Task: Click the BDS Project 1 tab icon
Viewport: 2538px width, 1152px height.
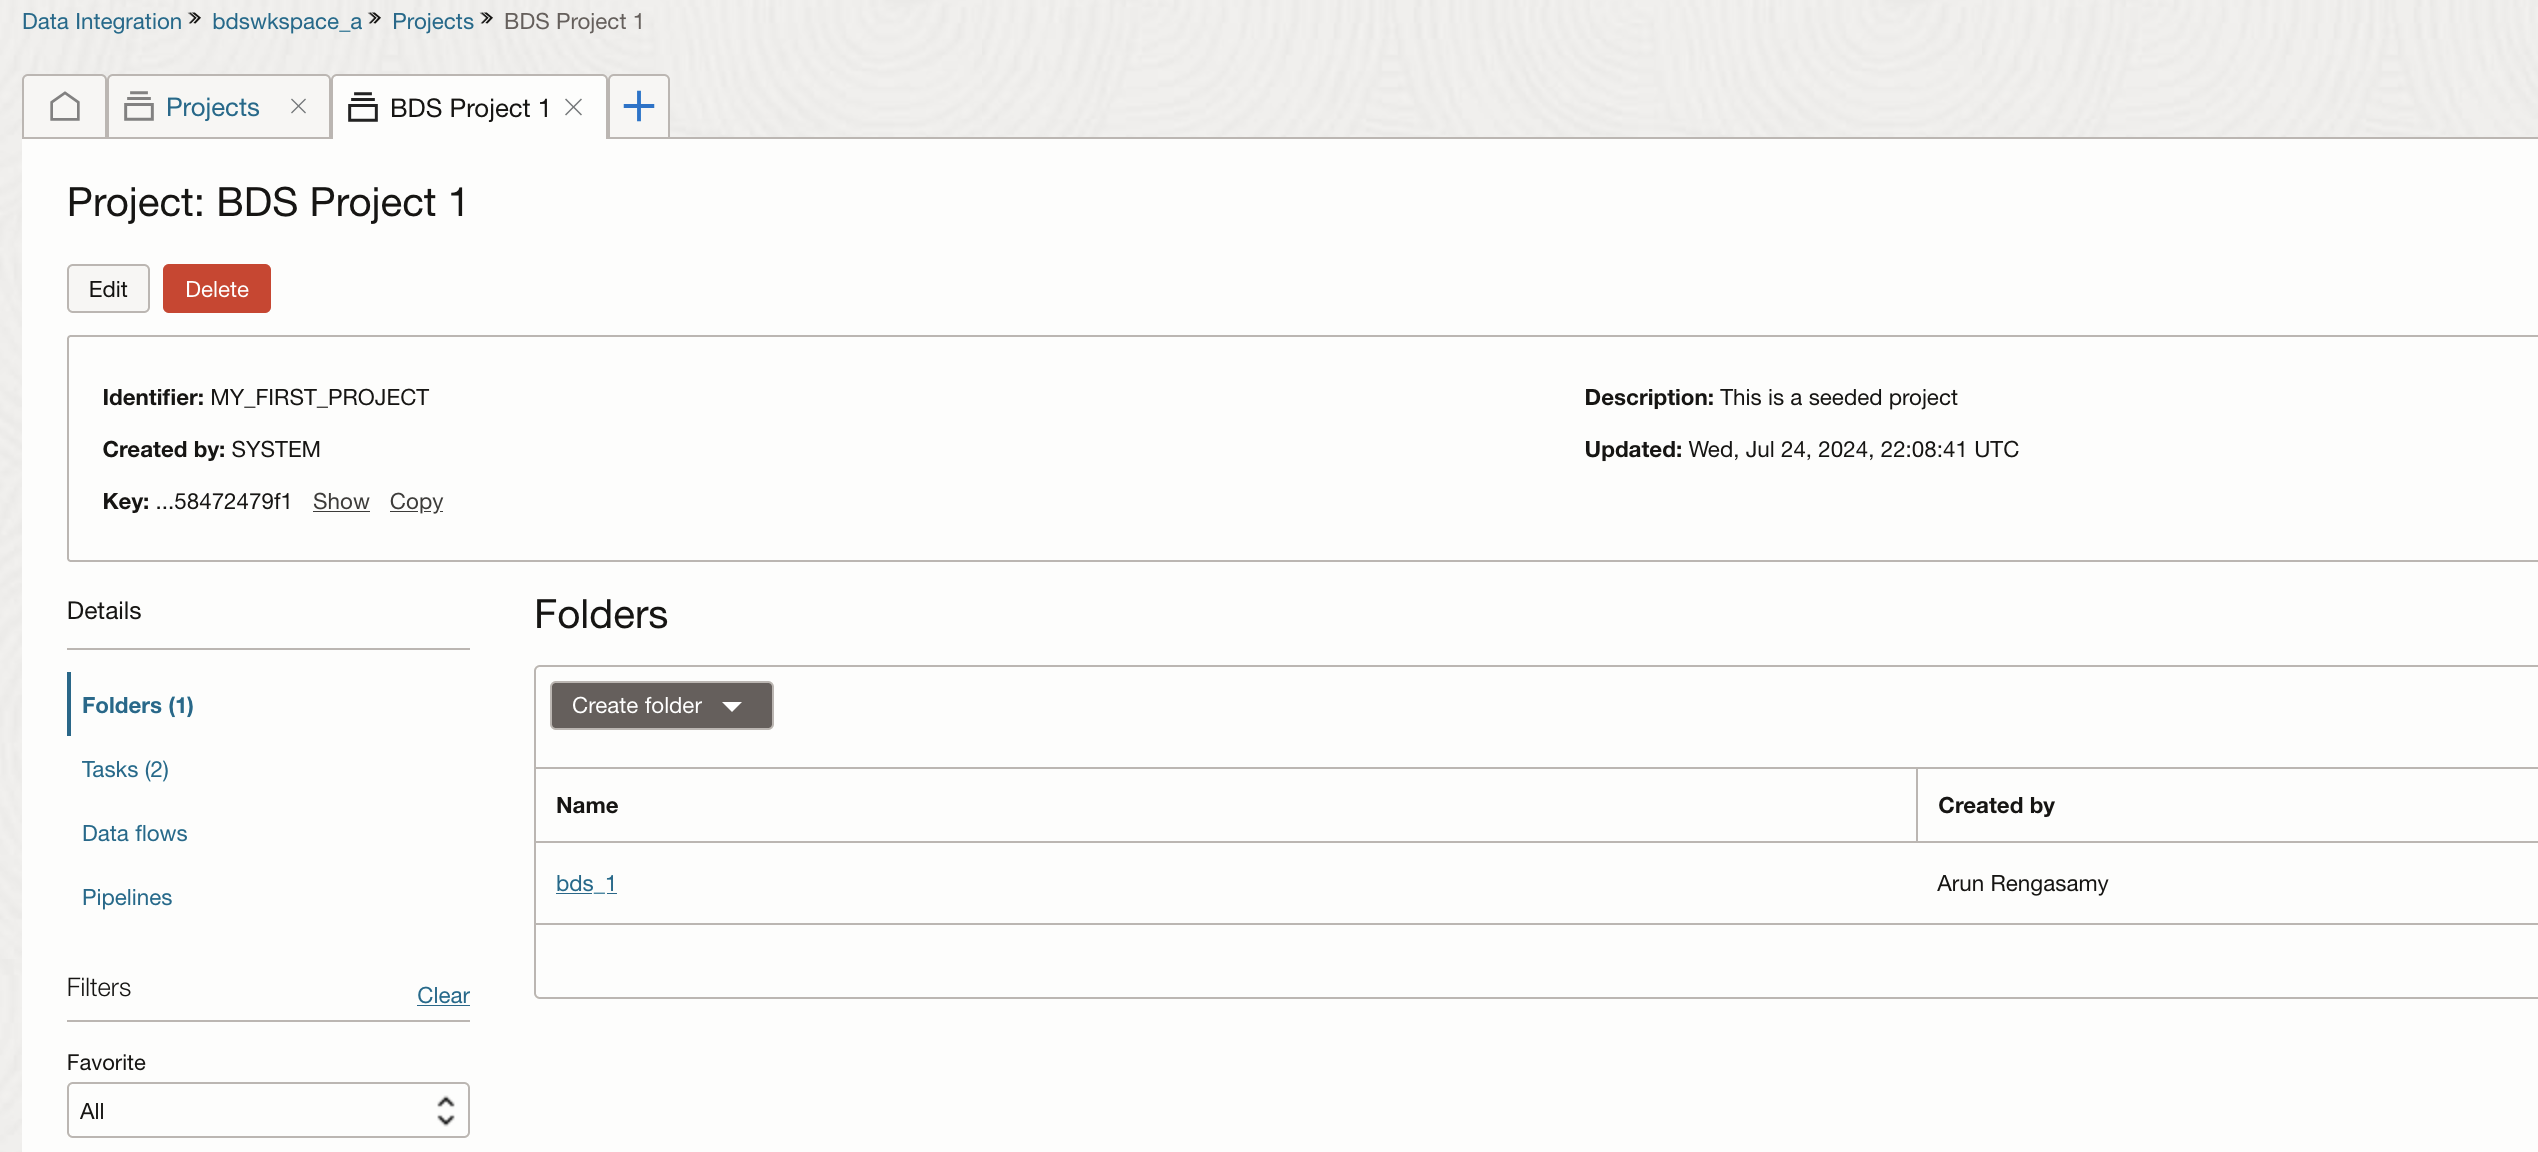Action: click(362, 107)
